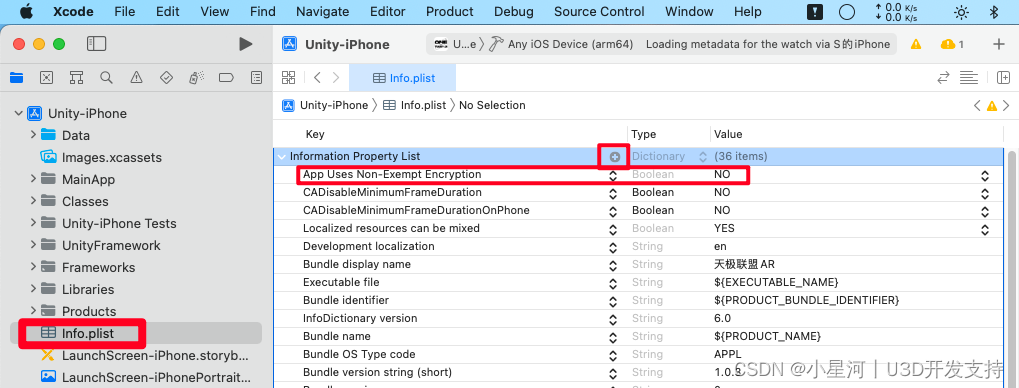
Task: Toggle the navigator sidebar panel
Action: tap(96, 44)
